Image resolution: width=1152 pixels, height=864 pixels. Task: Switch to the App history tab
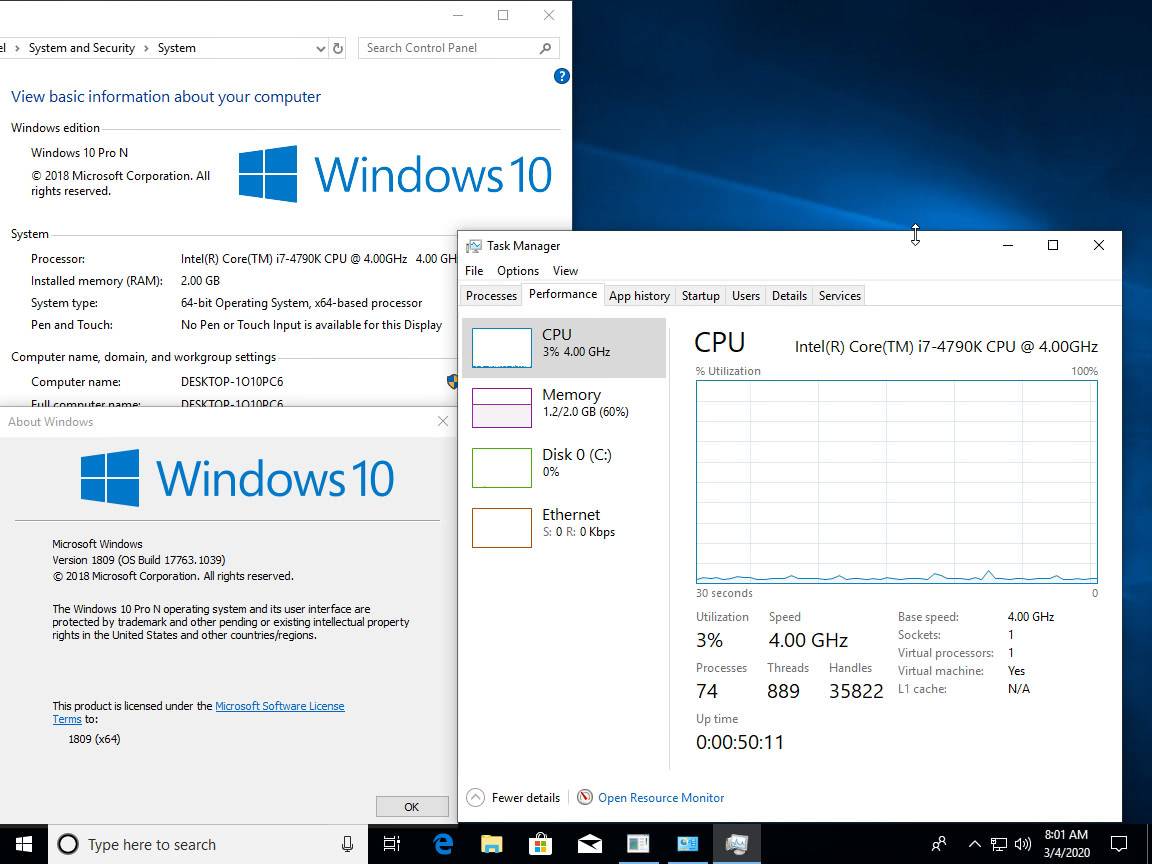[639, 295]
